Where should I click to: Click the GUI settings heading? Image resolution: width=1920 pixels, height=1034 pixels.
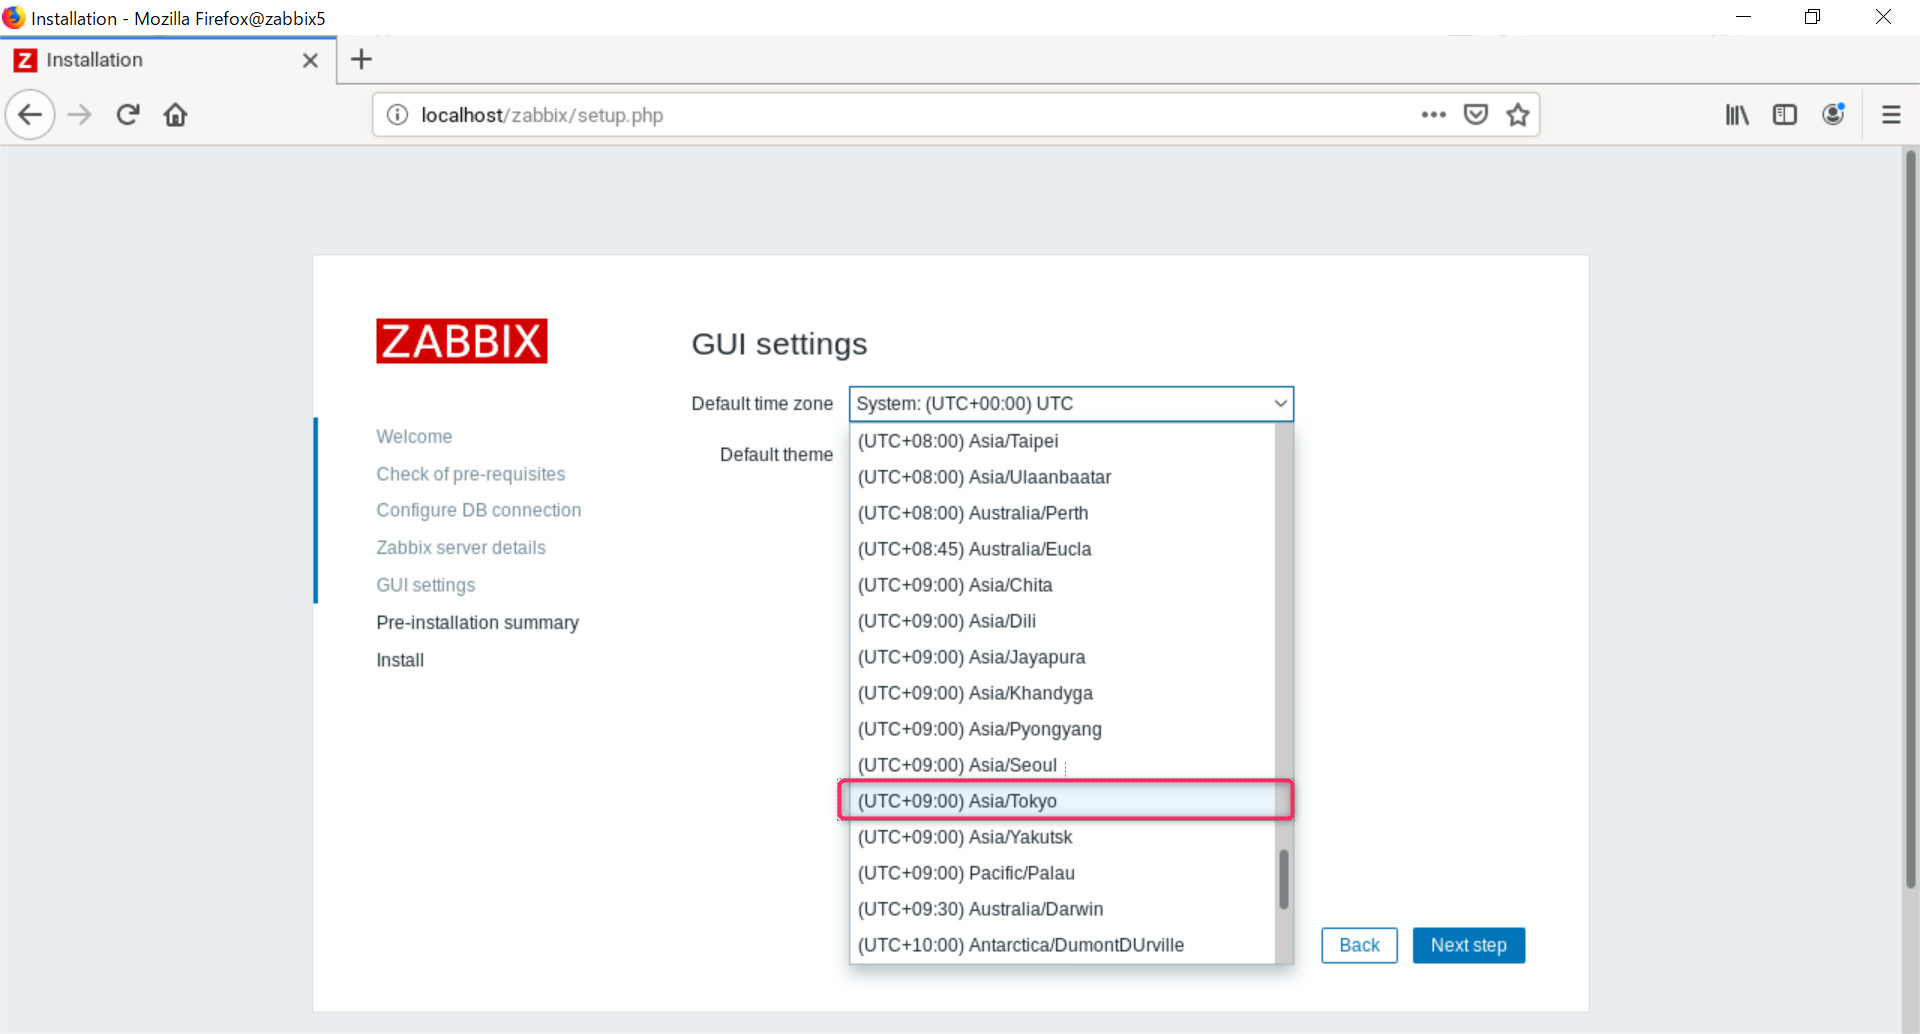(779, 344)
